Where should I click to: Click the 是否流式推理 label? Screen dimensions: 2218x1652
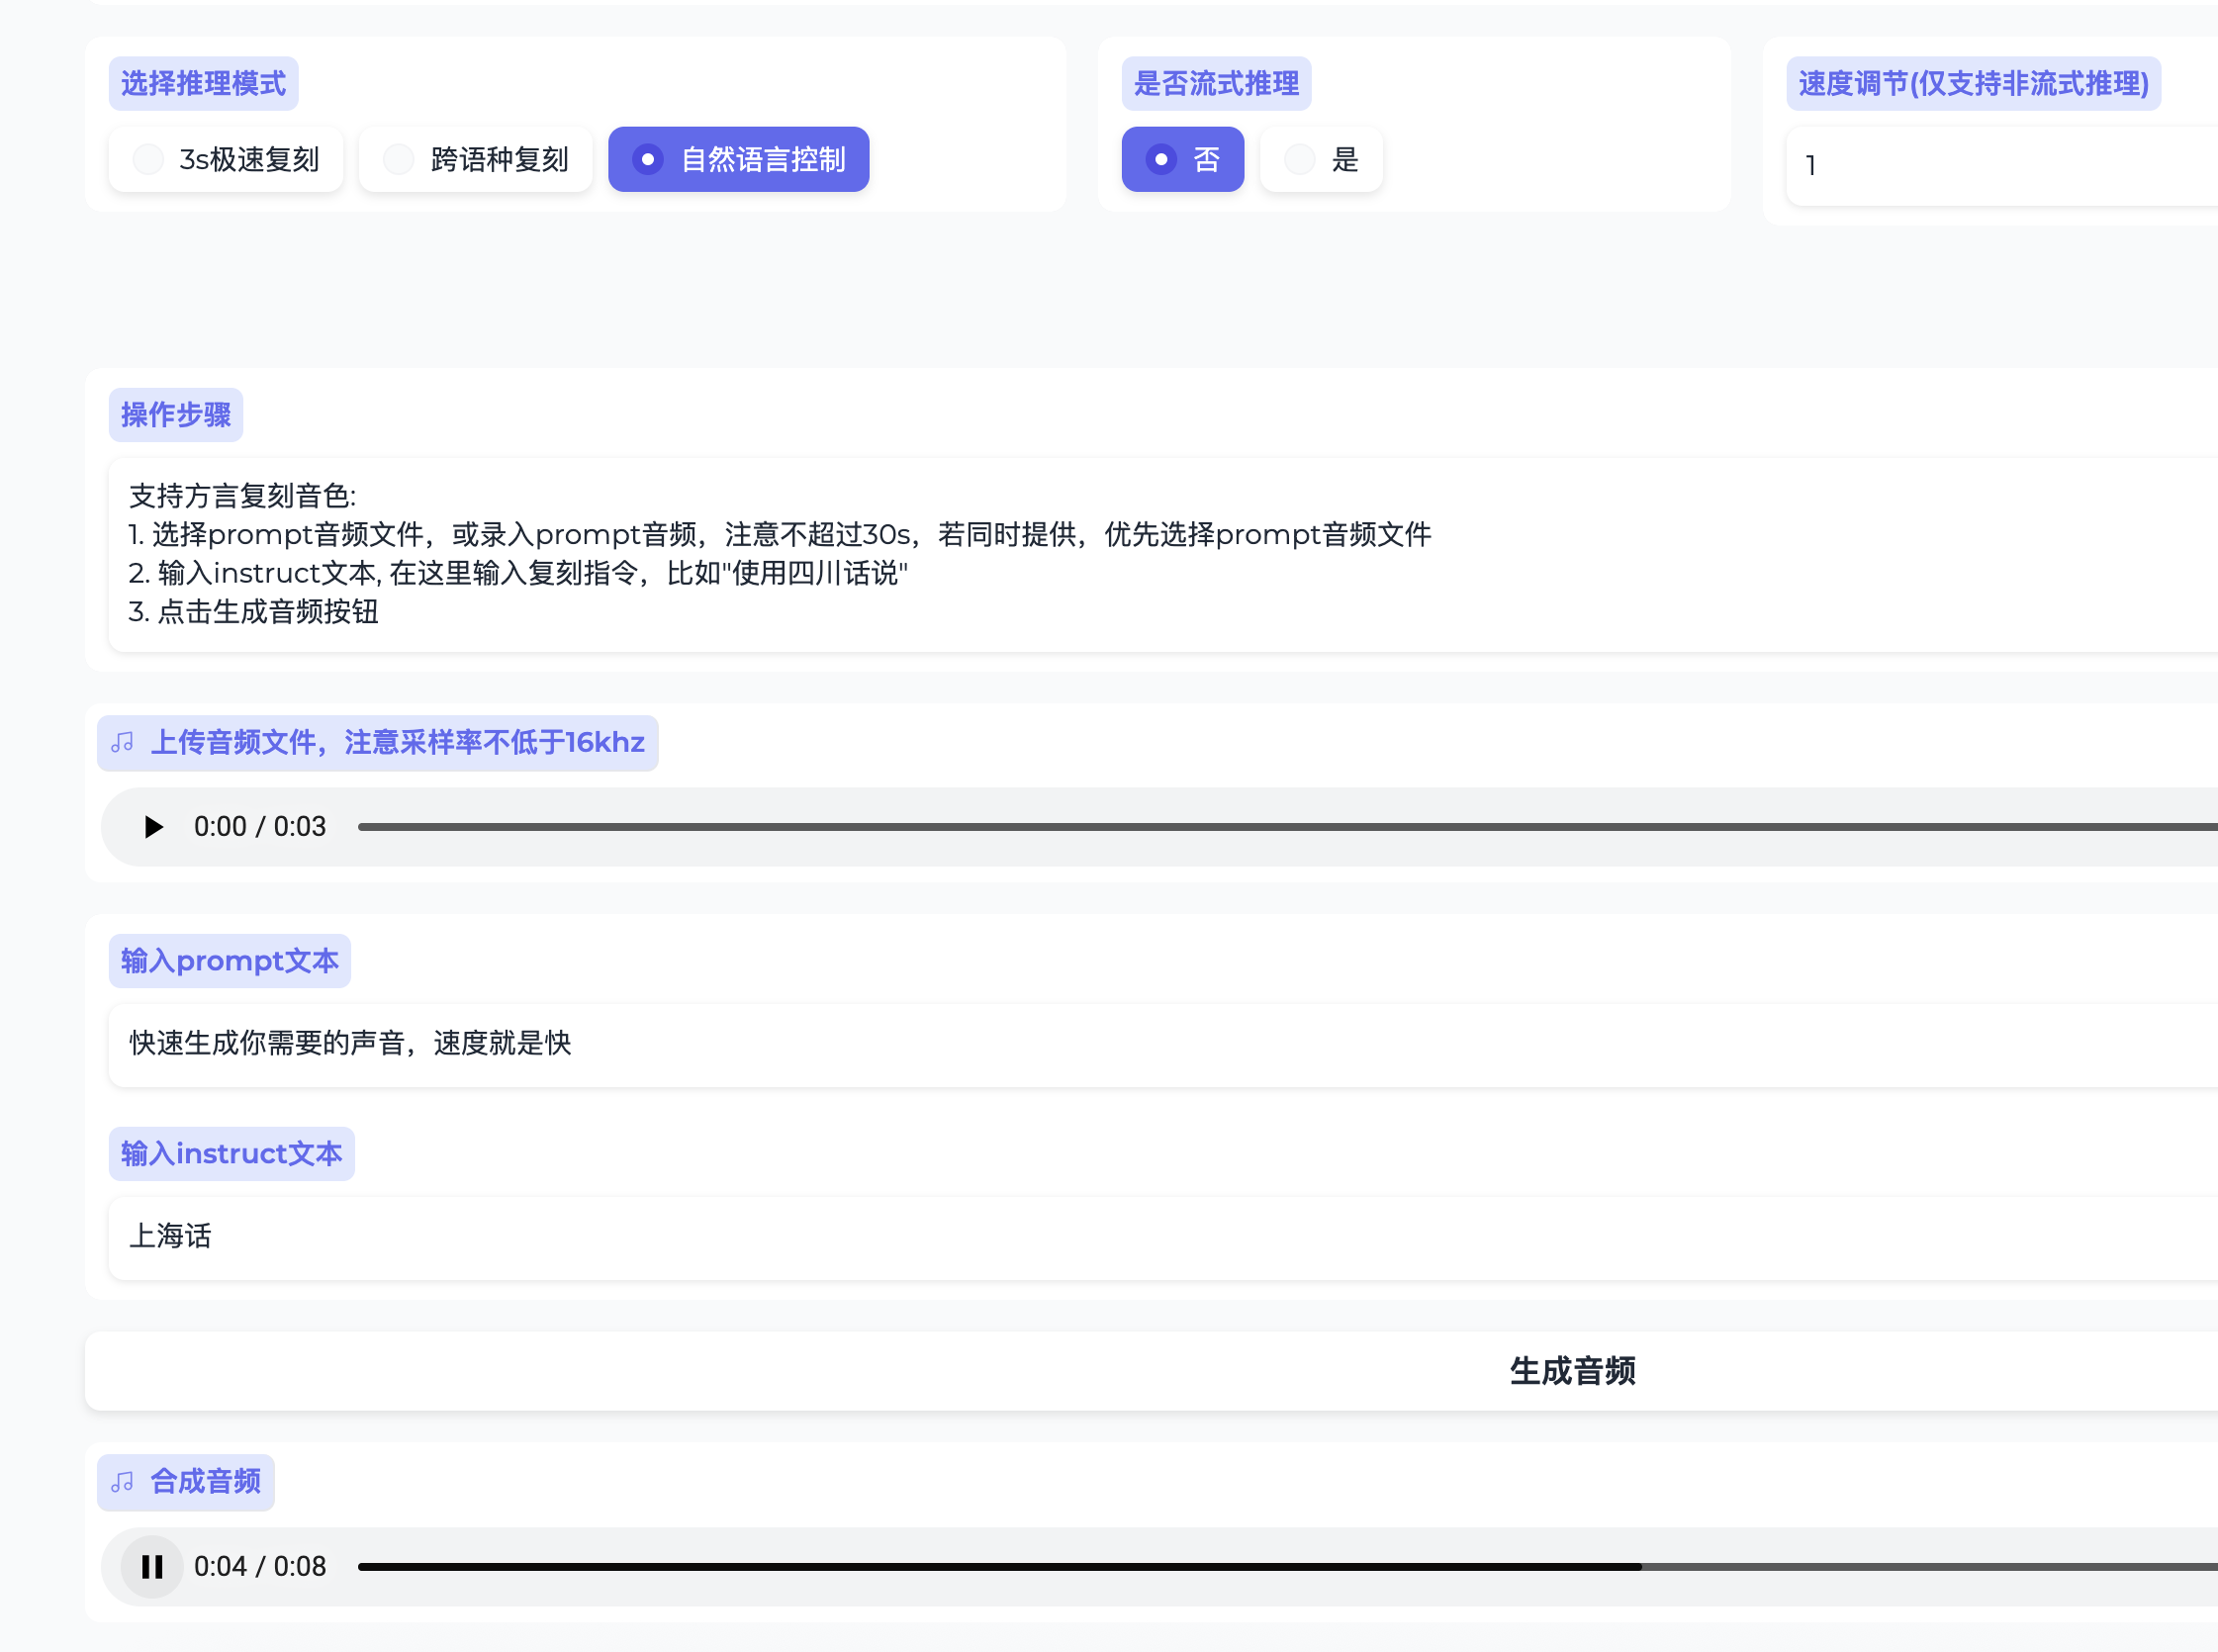[x=1217, y=84]
